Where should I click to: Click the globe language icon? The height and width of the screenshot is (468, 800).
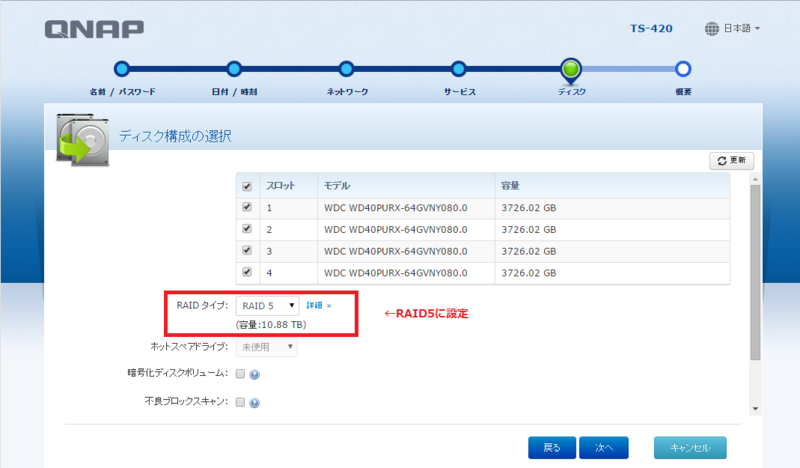pyautogui.click(x=712, y=29)
